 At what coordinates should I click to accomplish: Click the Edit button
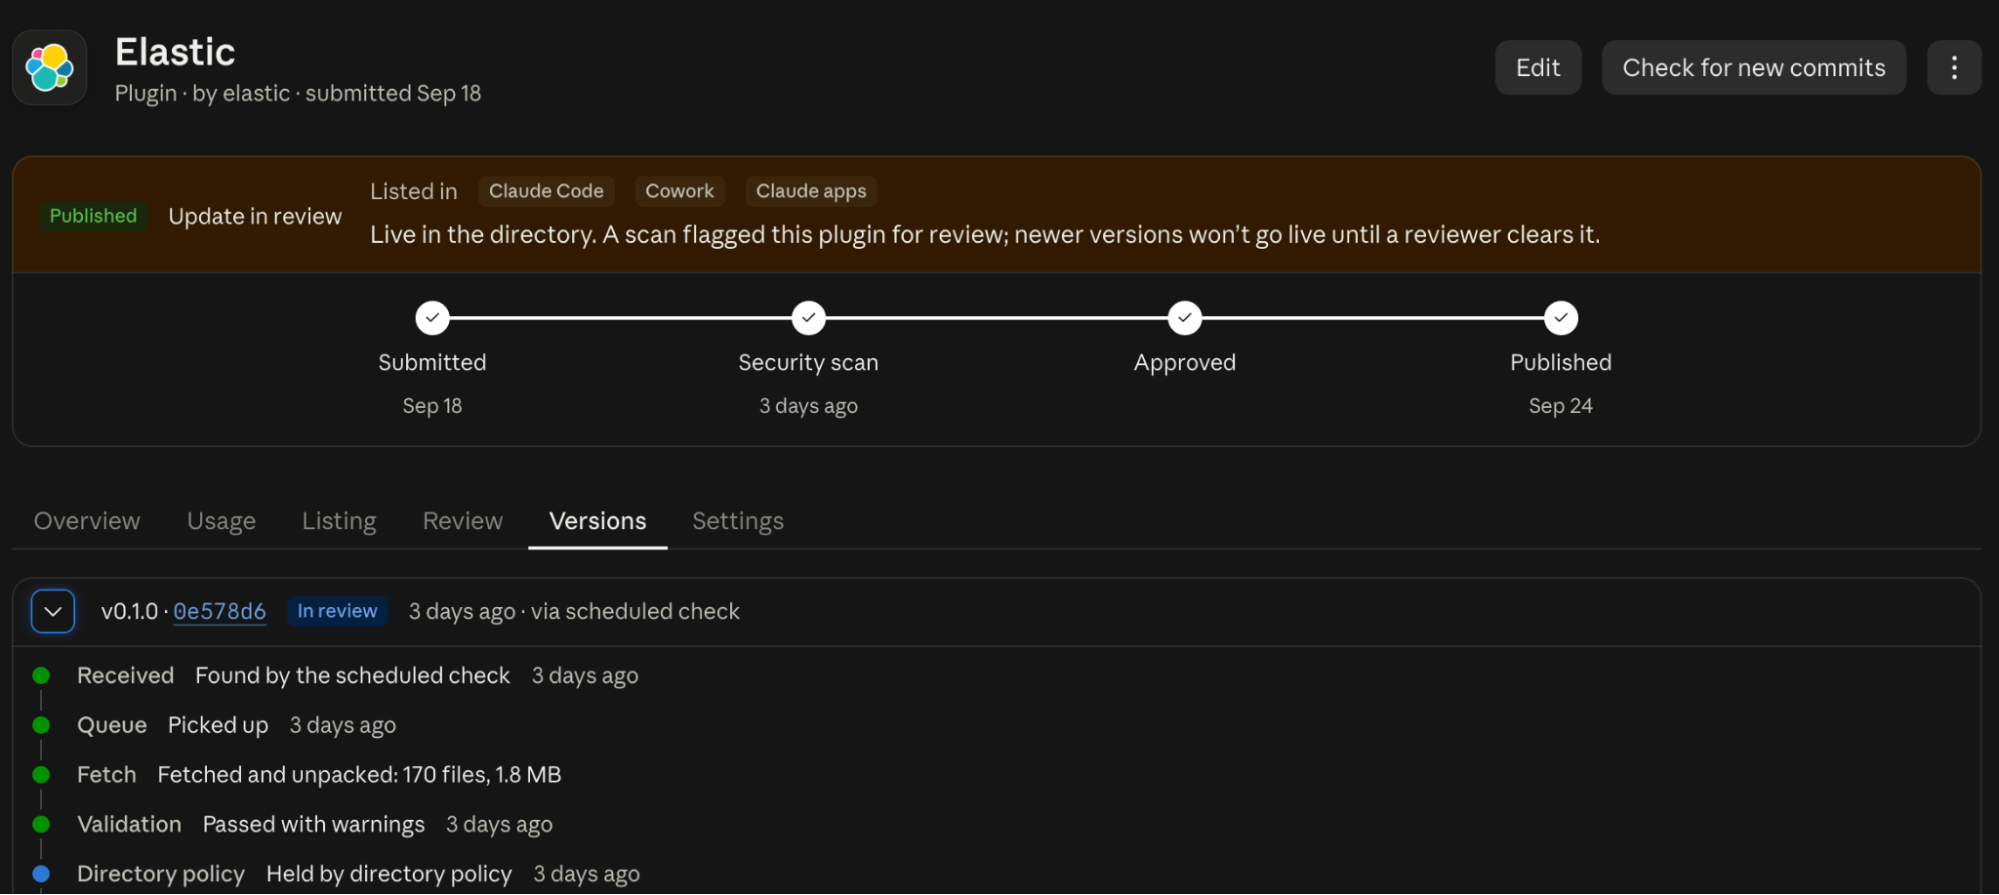click(x=1538, y=68)
